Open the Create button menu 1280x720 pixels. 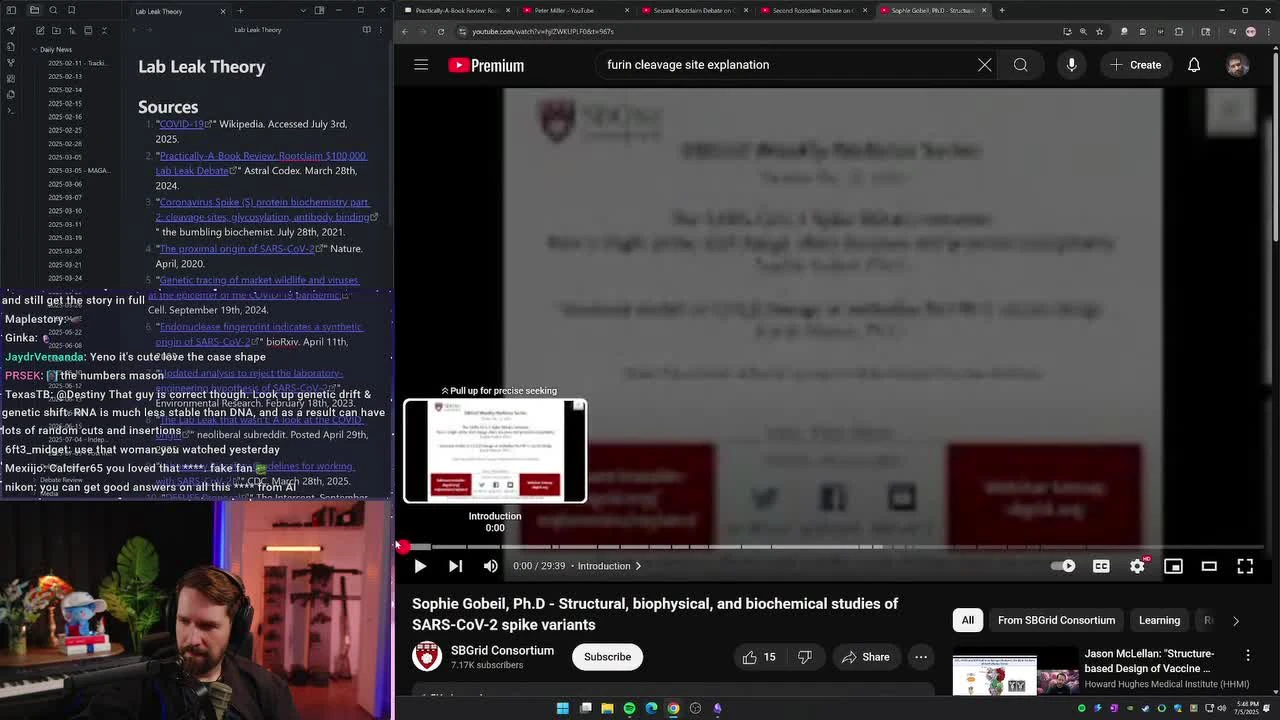[x=1136, y=65]
